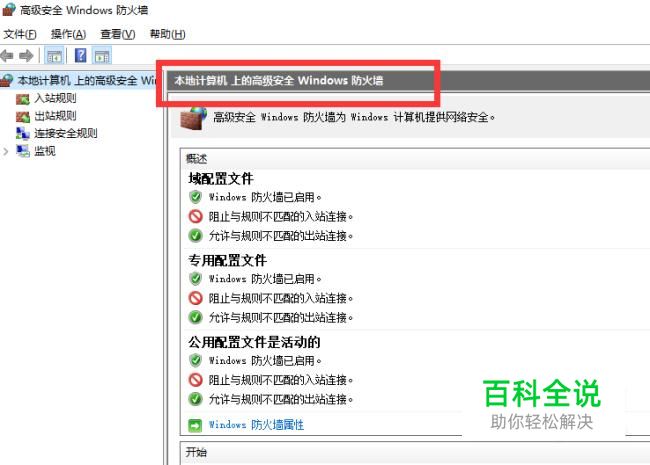Screen dimensions: 650x465
Task: Click red block icon under 公用配置文件是活动的
Action: click(x=195, y=380)
